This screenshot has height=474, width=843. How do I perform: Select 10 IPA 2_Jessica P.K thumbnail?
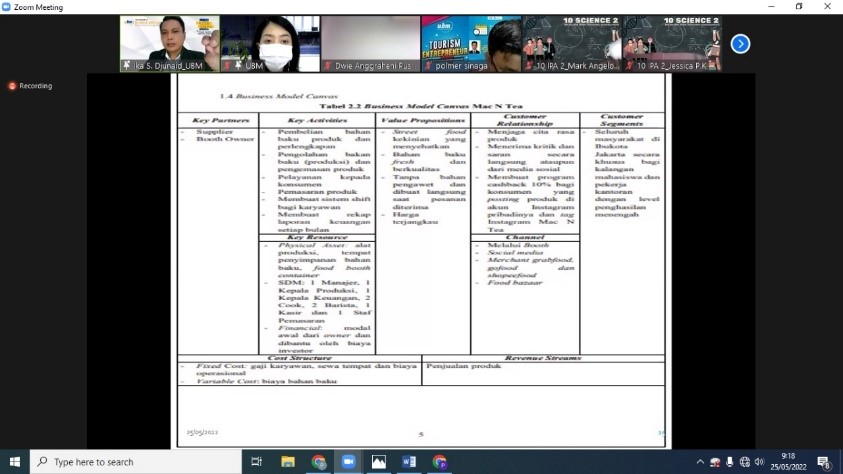(x=672, y=44)
